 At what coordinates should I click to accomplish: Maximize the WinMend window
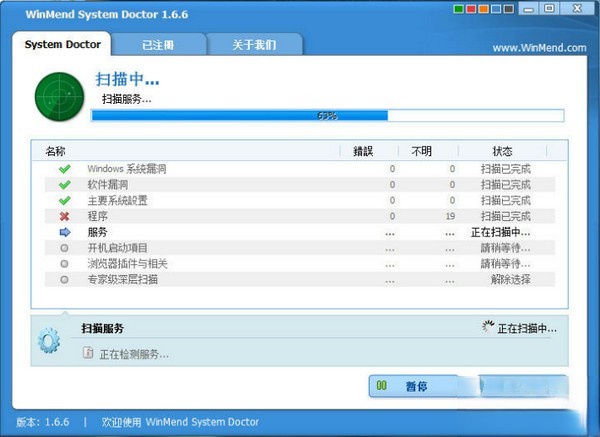point(549,8)
